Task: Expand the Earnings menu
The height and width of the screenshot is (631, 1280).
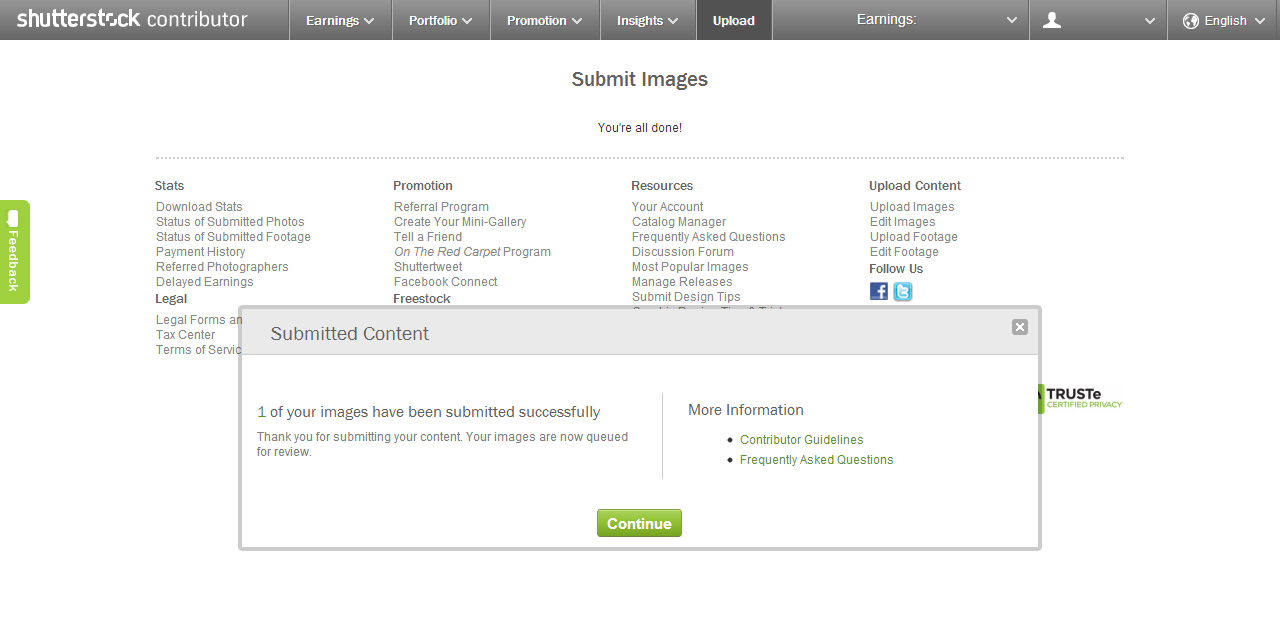Action: pyautogui.click(x=340, y=20)
